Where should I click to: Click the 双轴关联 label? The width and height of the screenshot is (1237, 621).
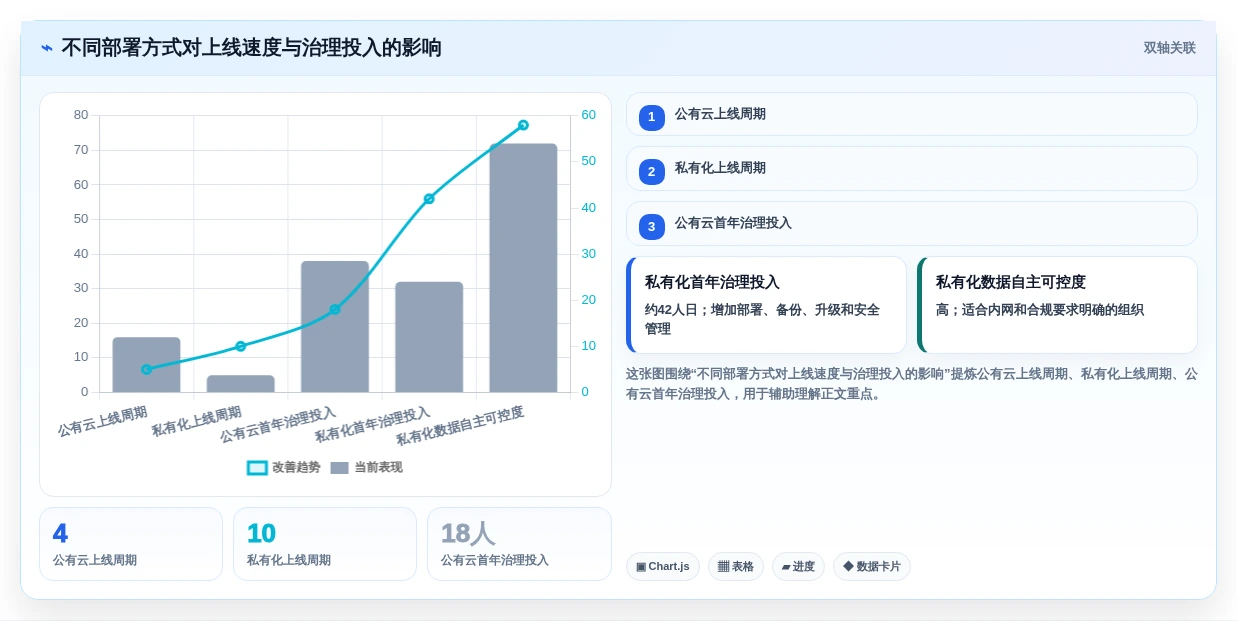(x=1169, y=48)
